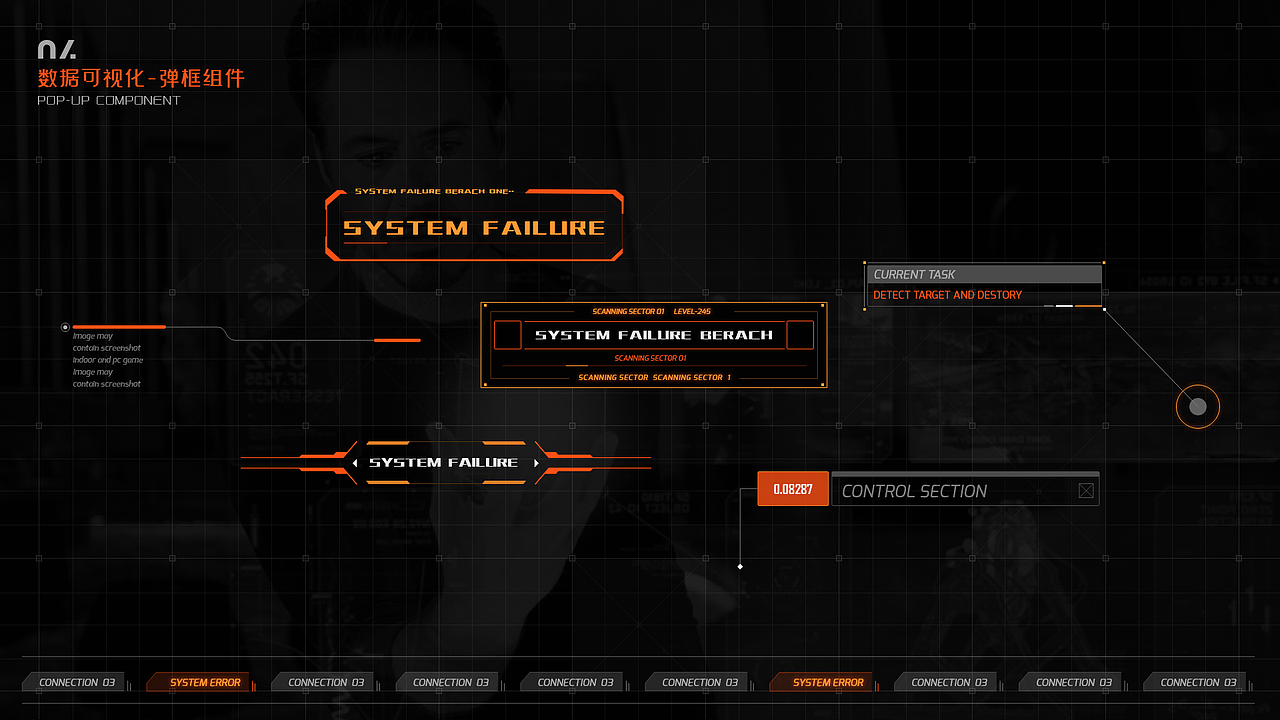Select the circular target node linked to CURRENT TASK

tap(1197, 407)
